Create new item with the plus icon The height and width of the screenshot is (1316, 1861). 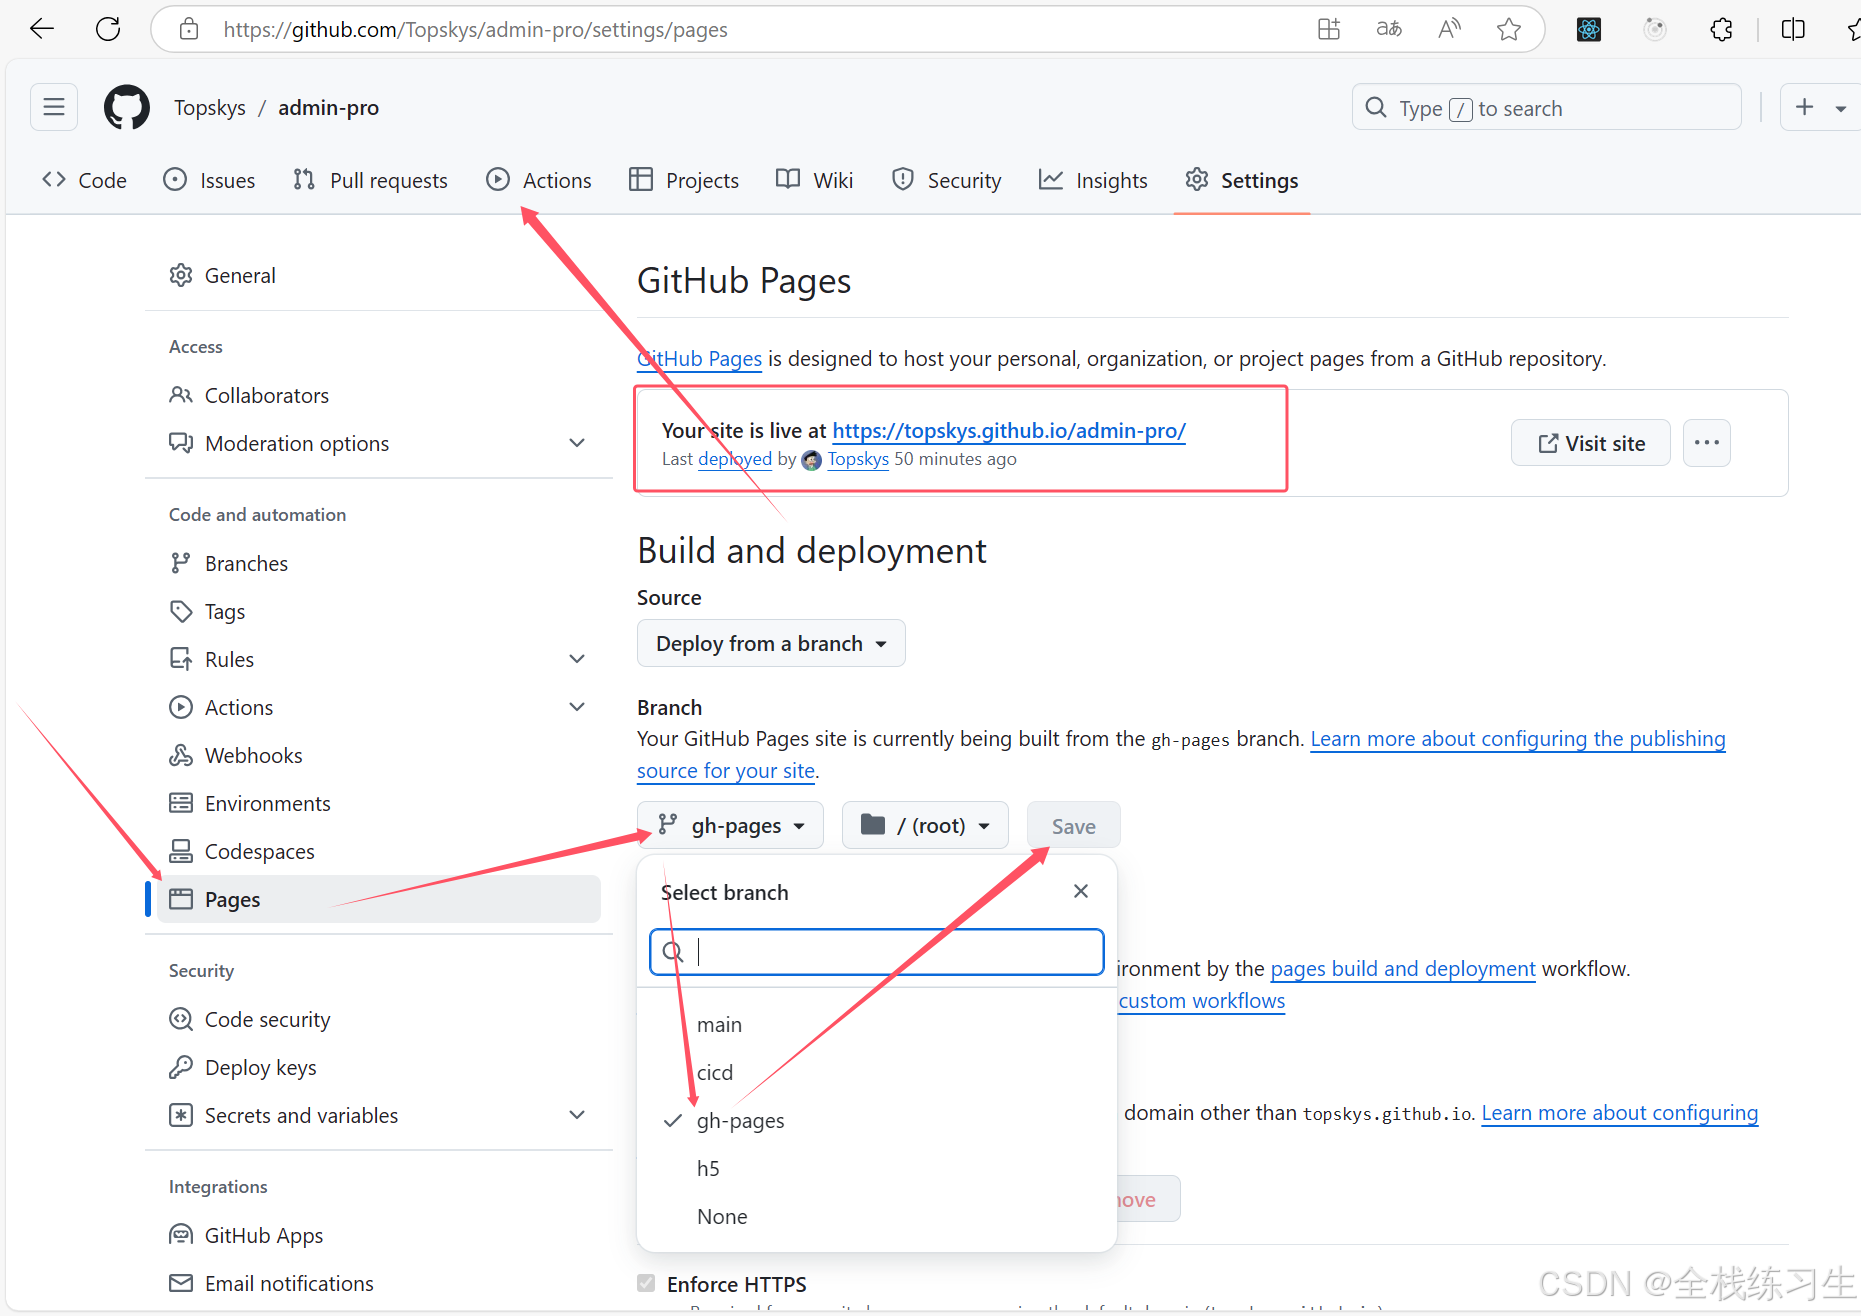click(x=1804, y=107)
